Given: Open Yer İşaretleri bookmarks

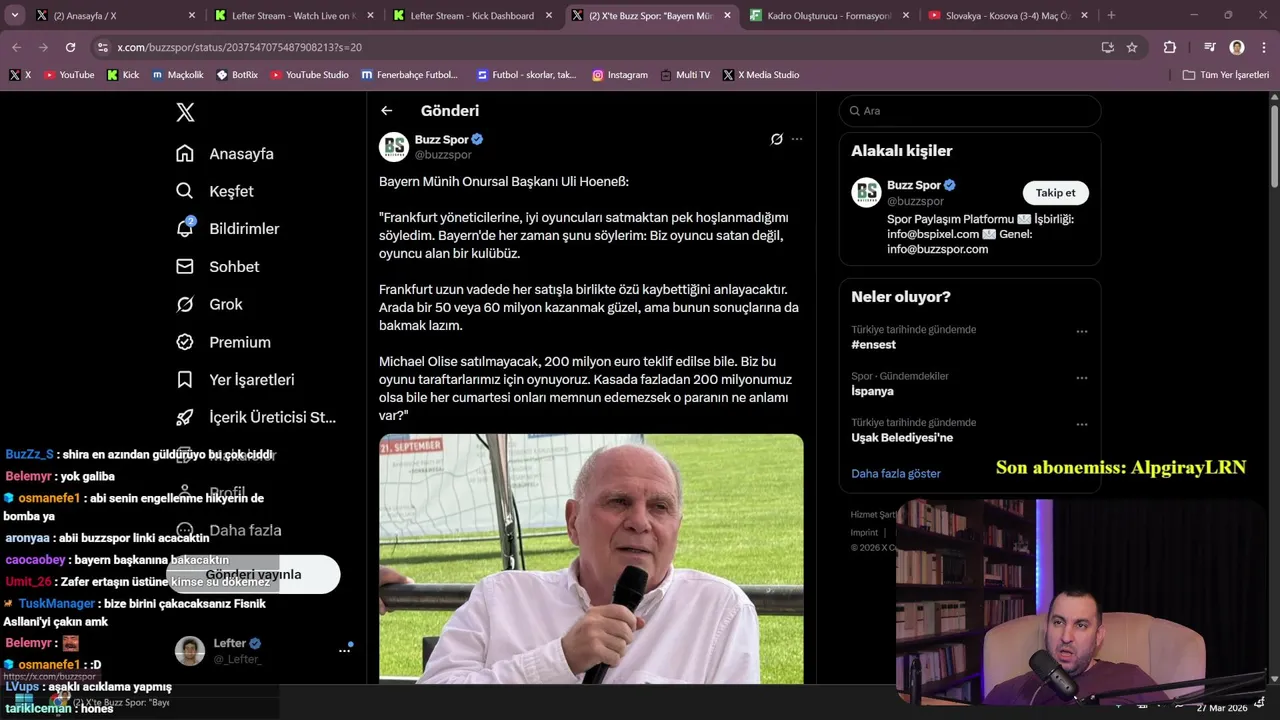Looking at the screenshot, I should 235,380.
